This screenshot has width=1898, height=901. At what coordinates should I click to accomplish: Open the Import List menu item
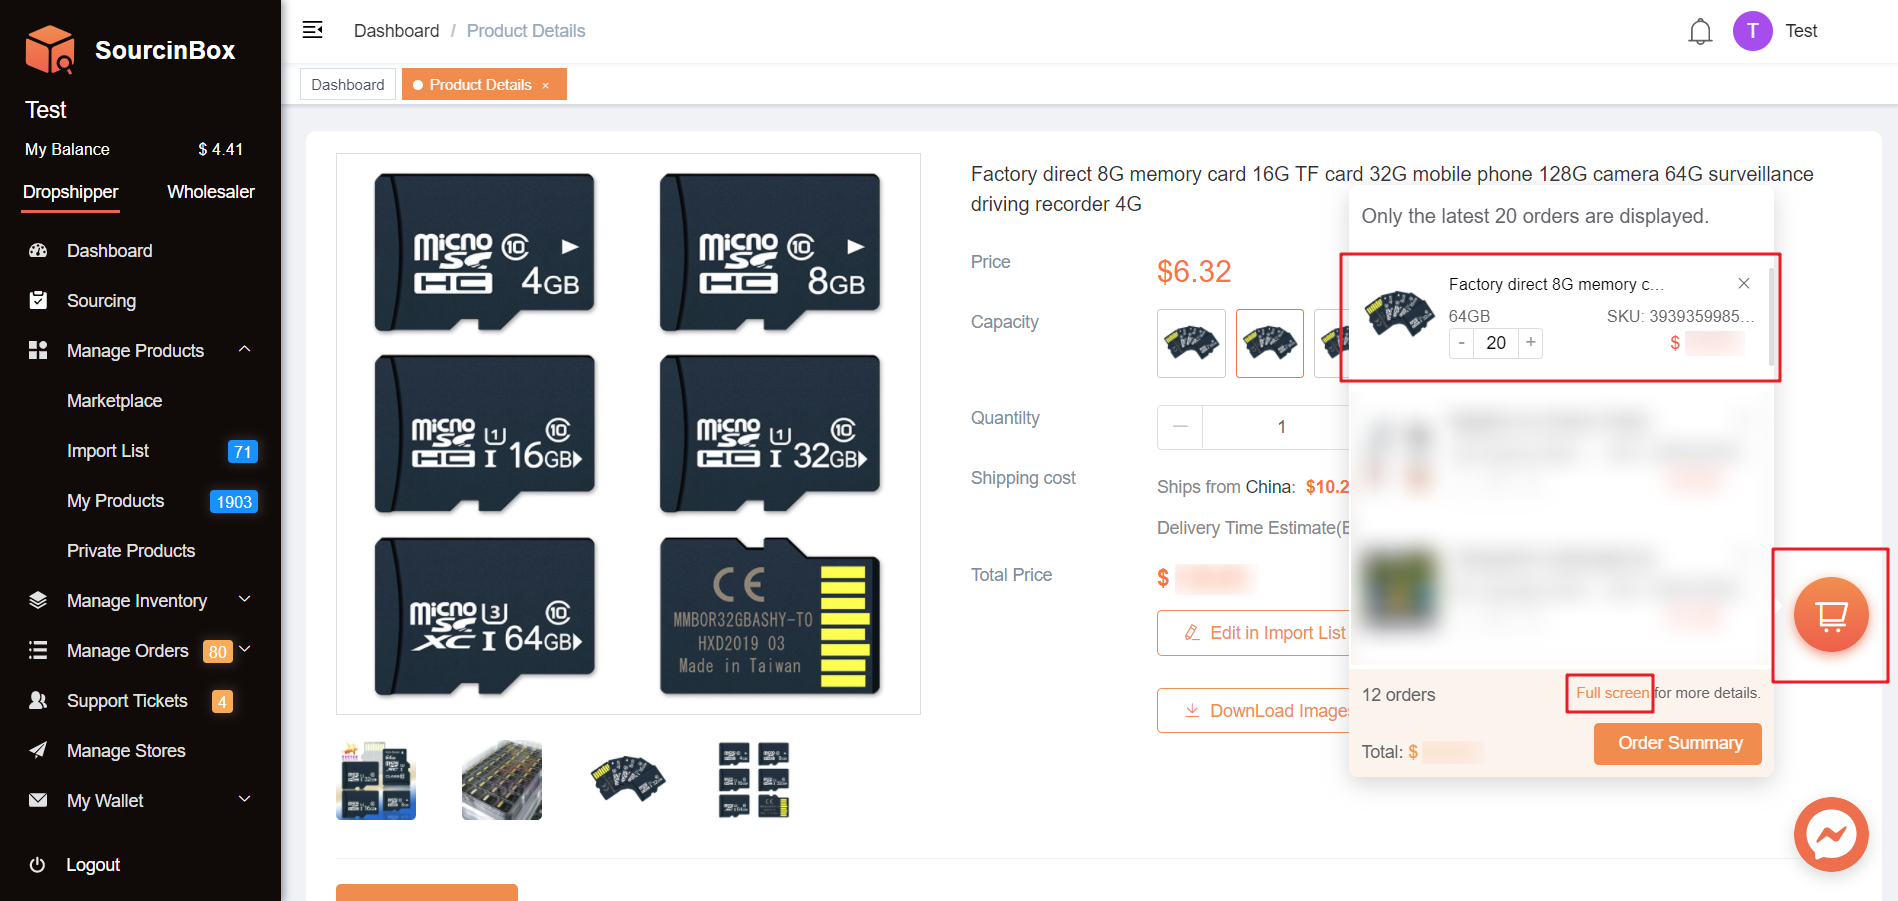(108, 451)
